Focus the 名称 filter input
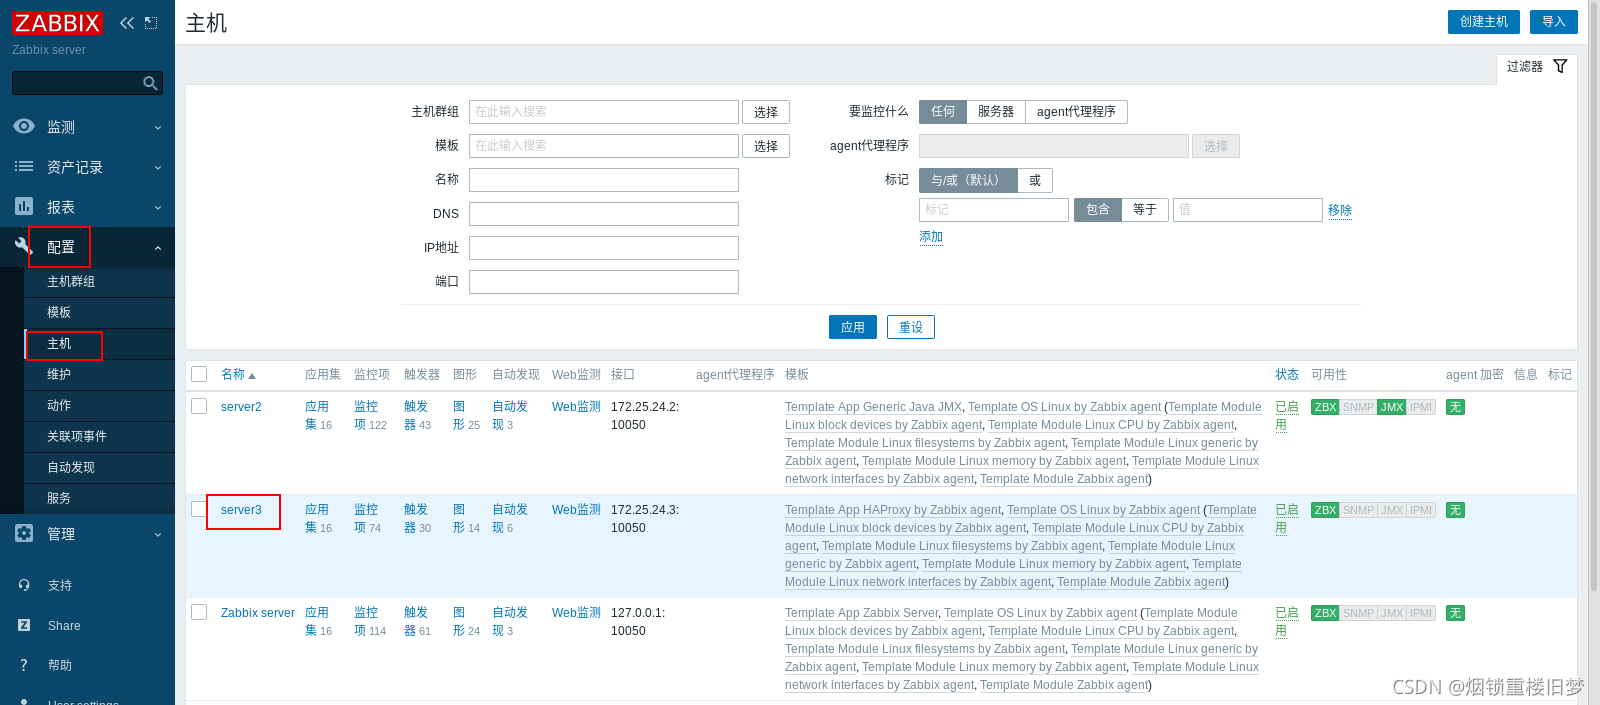This screenshot has height=705, width=1600. (x=604, y=180)
